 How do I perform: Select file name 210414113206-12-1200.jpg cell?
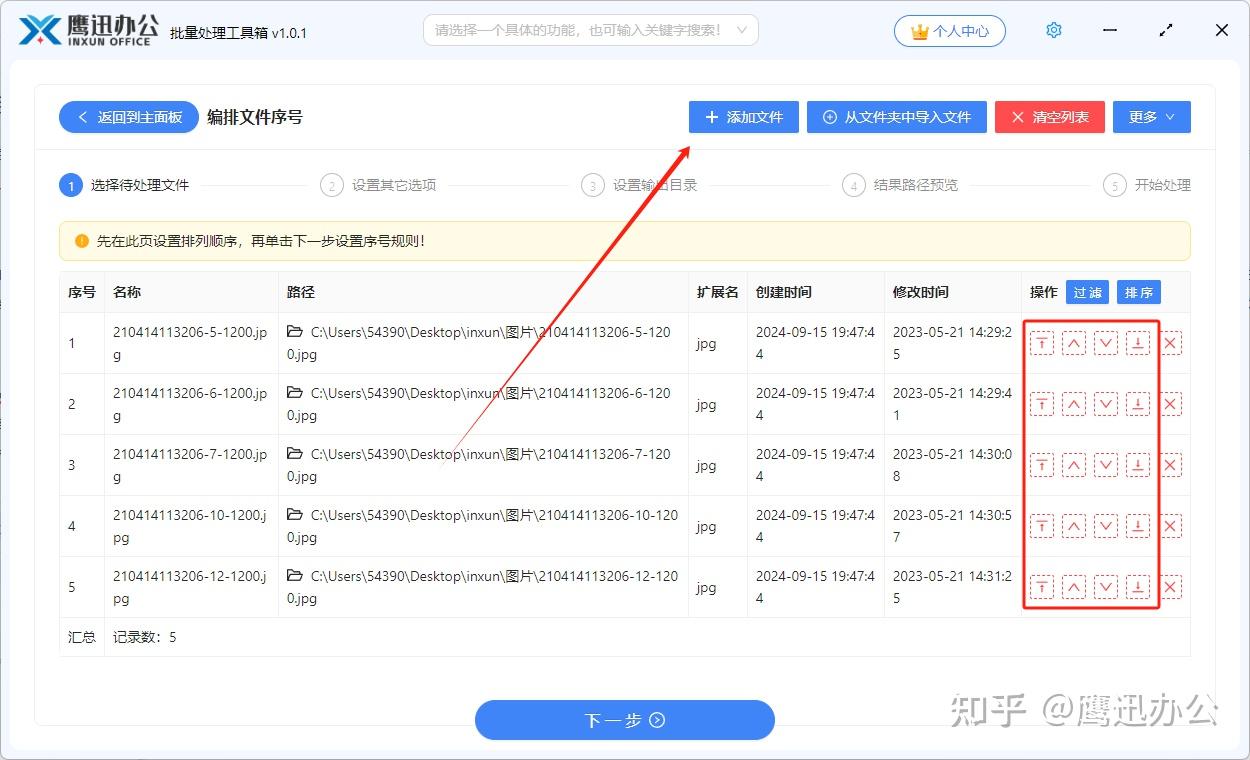(x=191, y=587)
